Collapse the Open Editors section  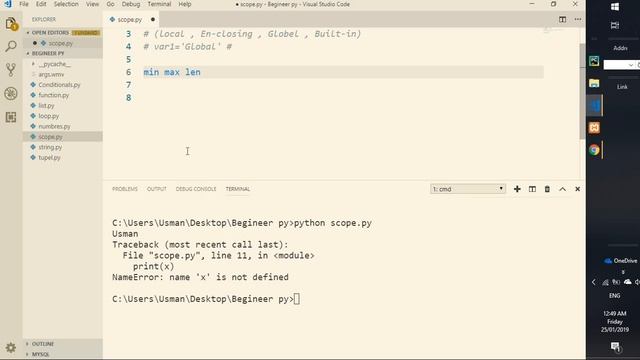coord(62,32)
